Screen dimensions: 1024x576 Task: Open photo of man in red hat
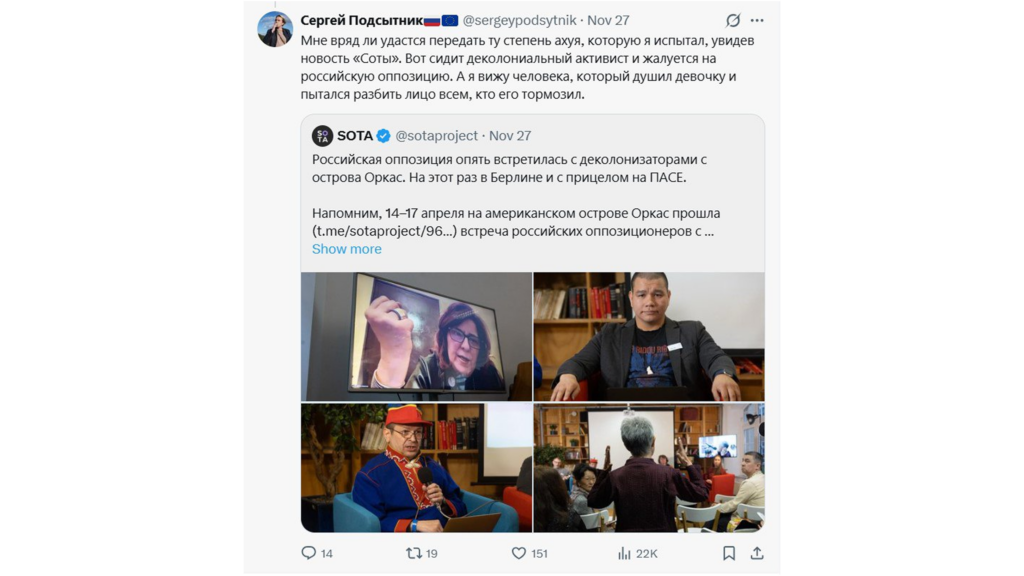pos(417,468)
